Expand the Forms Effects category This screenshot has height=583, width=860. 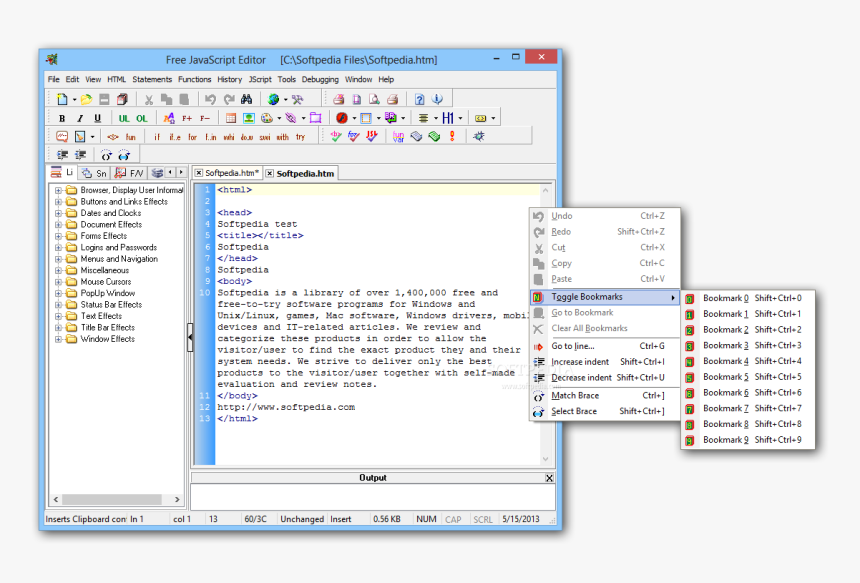(58, 236)
